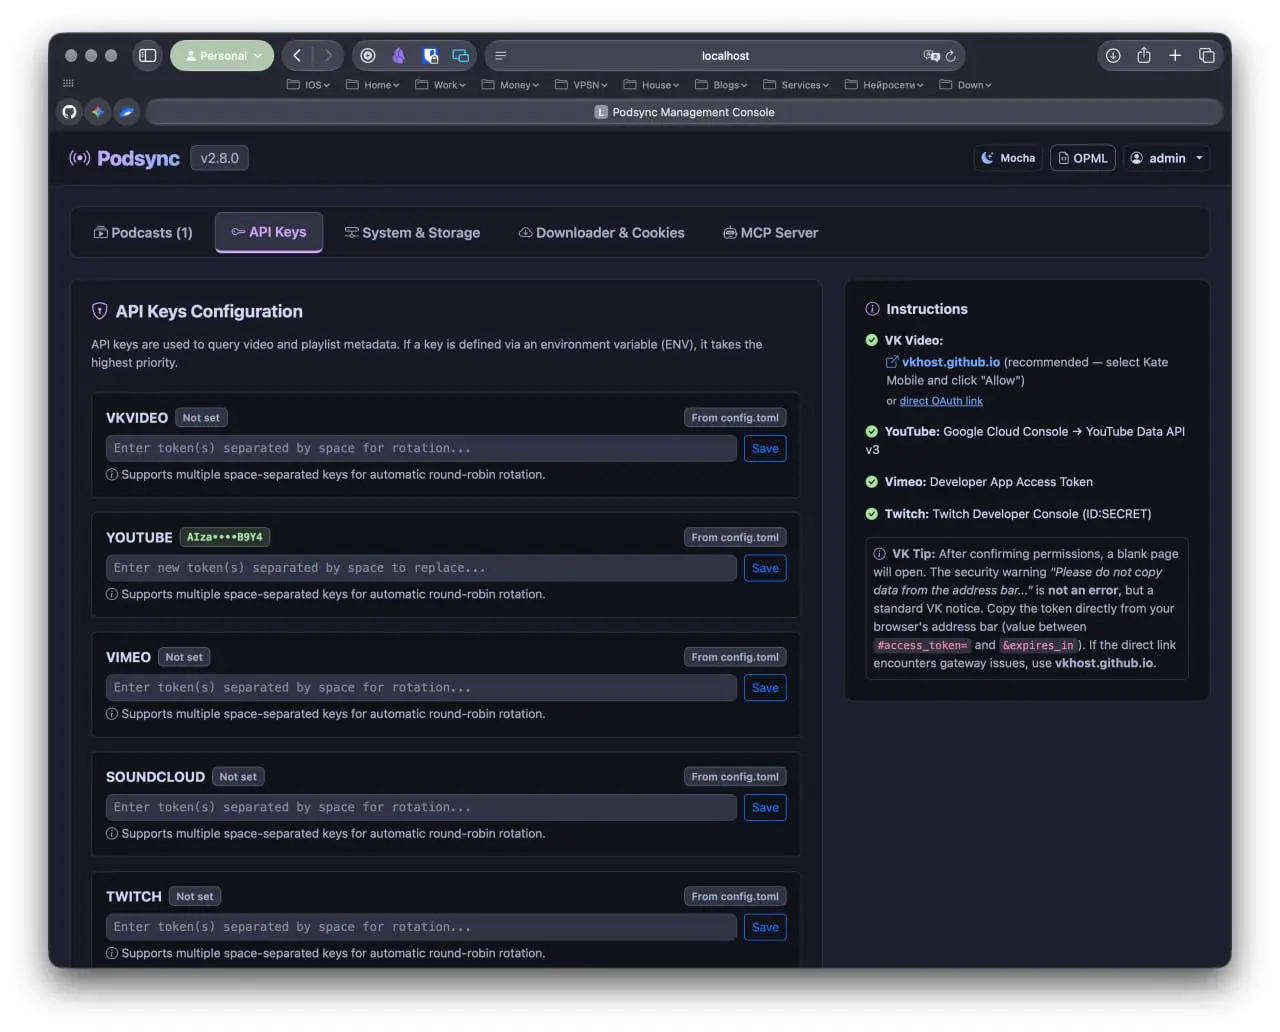Viewport: 1280px width, 1032px height.
Task: Toggle the Safari sidebar icon
Action: click(148, 56)
